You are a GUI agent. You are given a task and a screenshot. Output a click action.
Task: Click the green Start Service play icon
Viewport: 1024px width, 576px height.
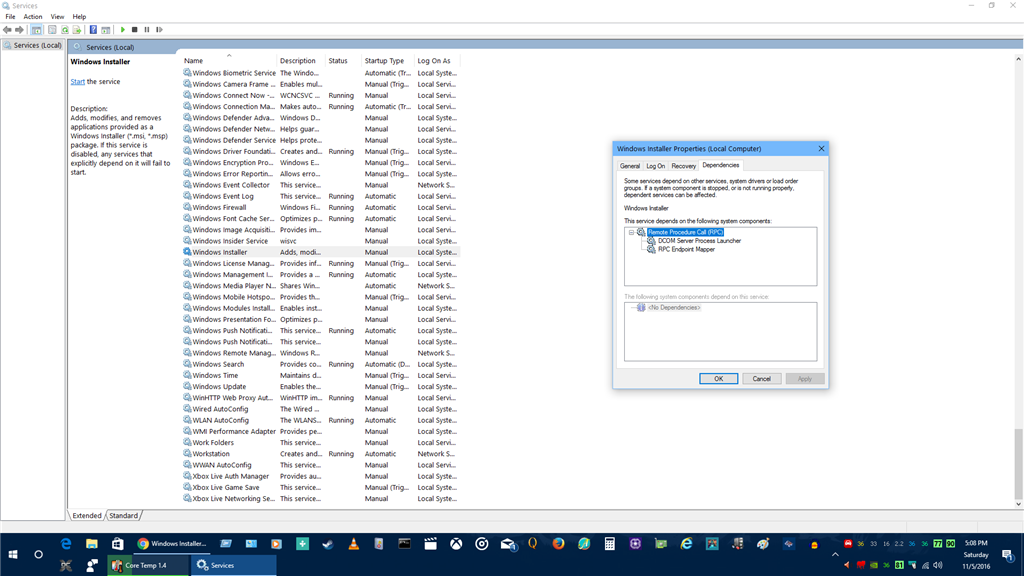tap(122, 29)
